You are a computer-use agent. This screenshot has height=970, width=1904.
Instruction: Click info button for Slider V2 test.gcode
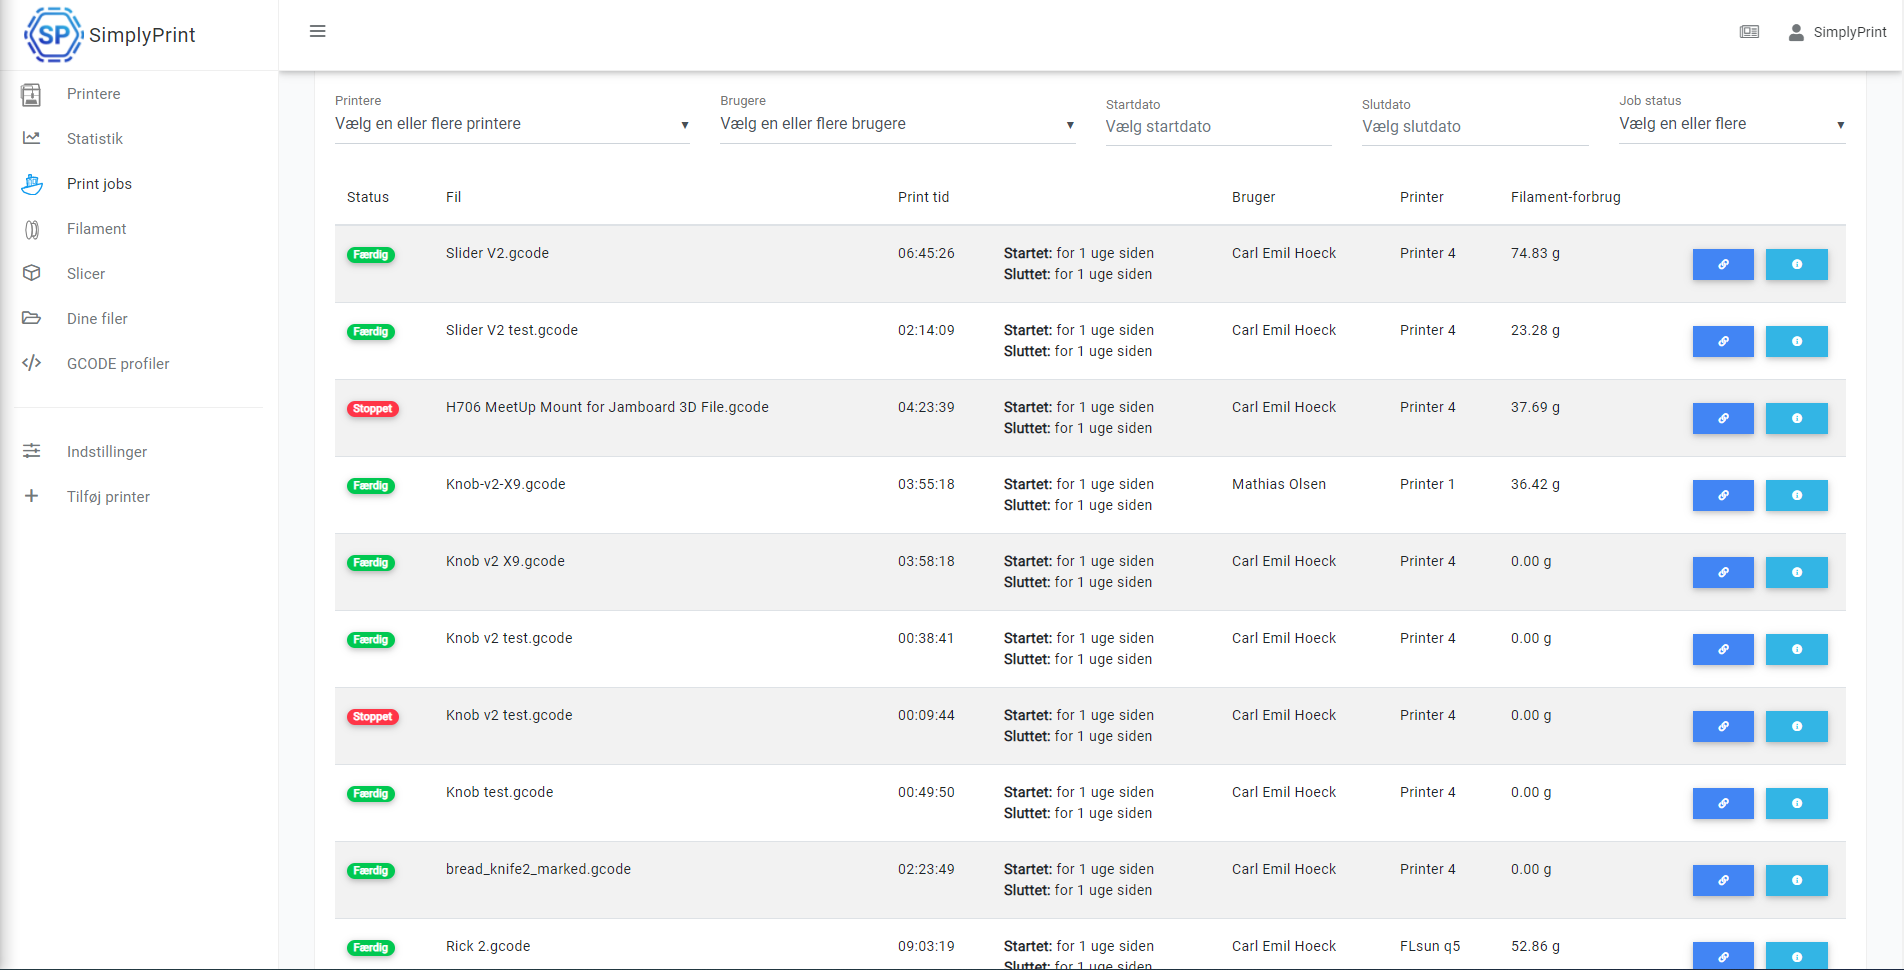point(1796,342)
